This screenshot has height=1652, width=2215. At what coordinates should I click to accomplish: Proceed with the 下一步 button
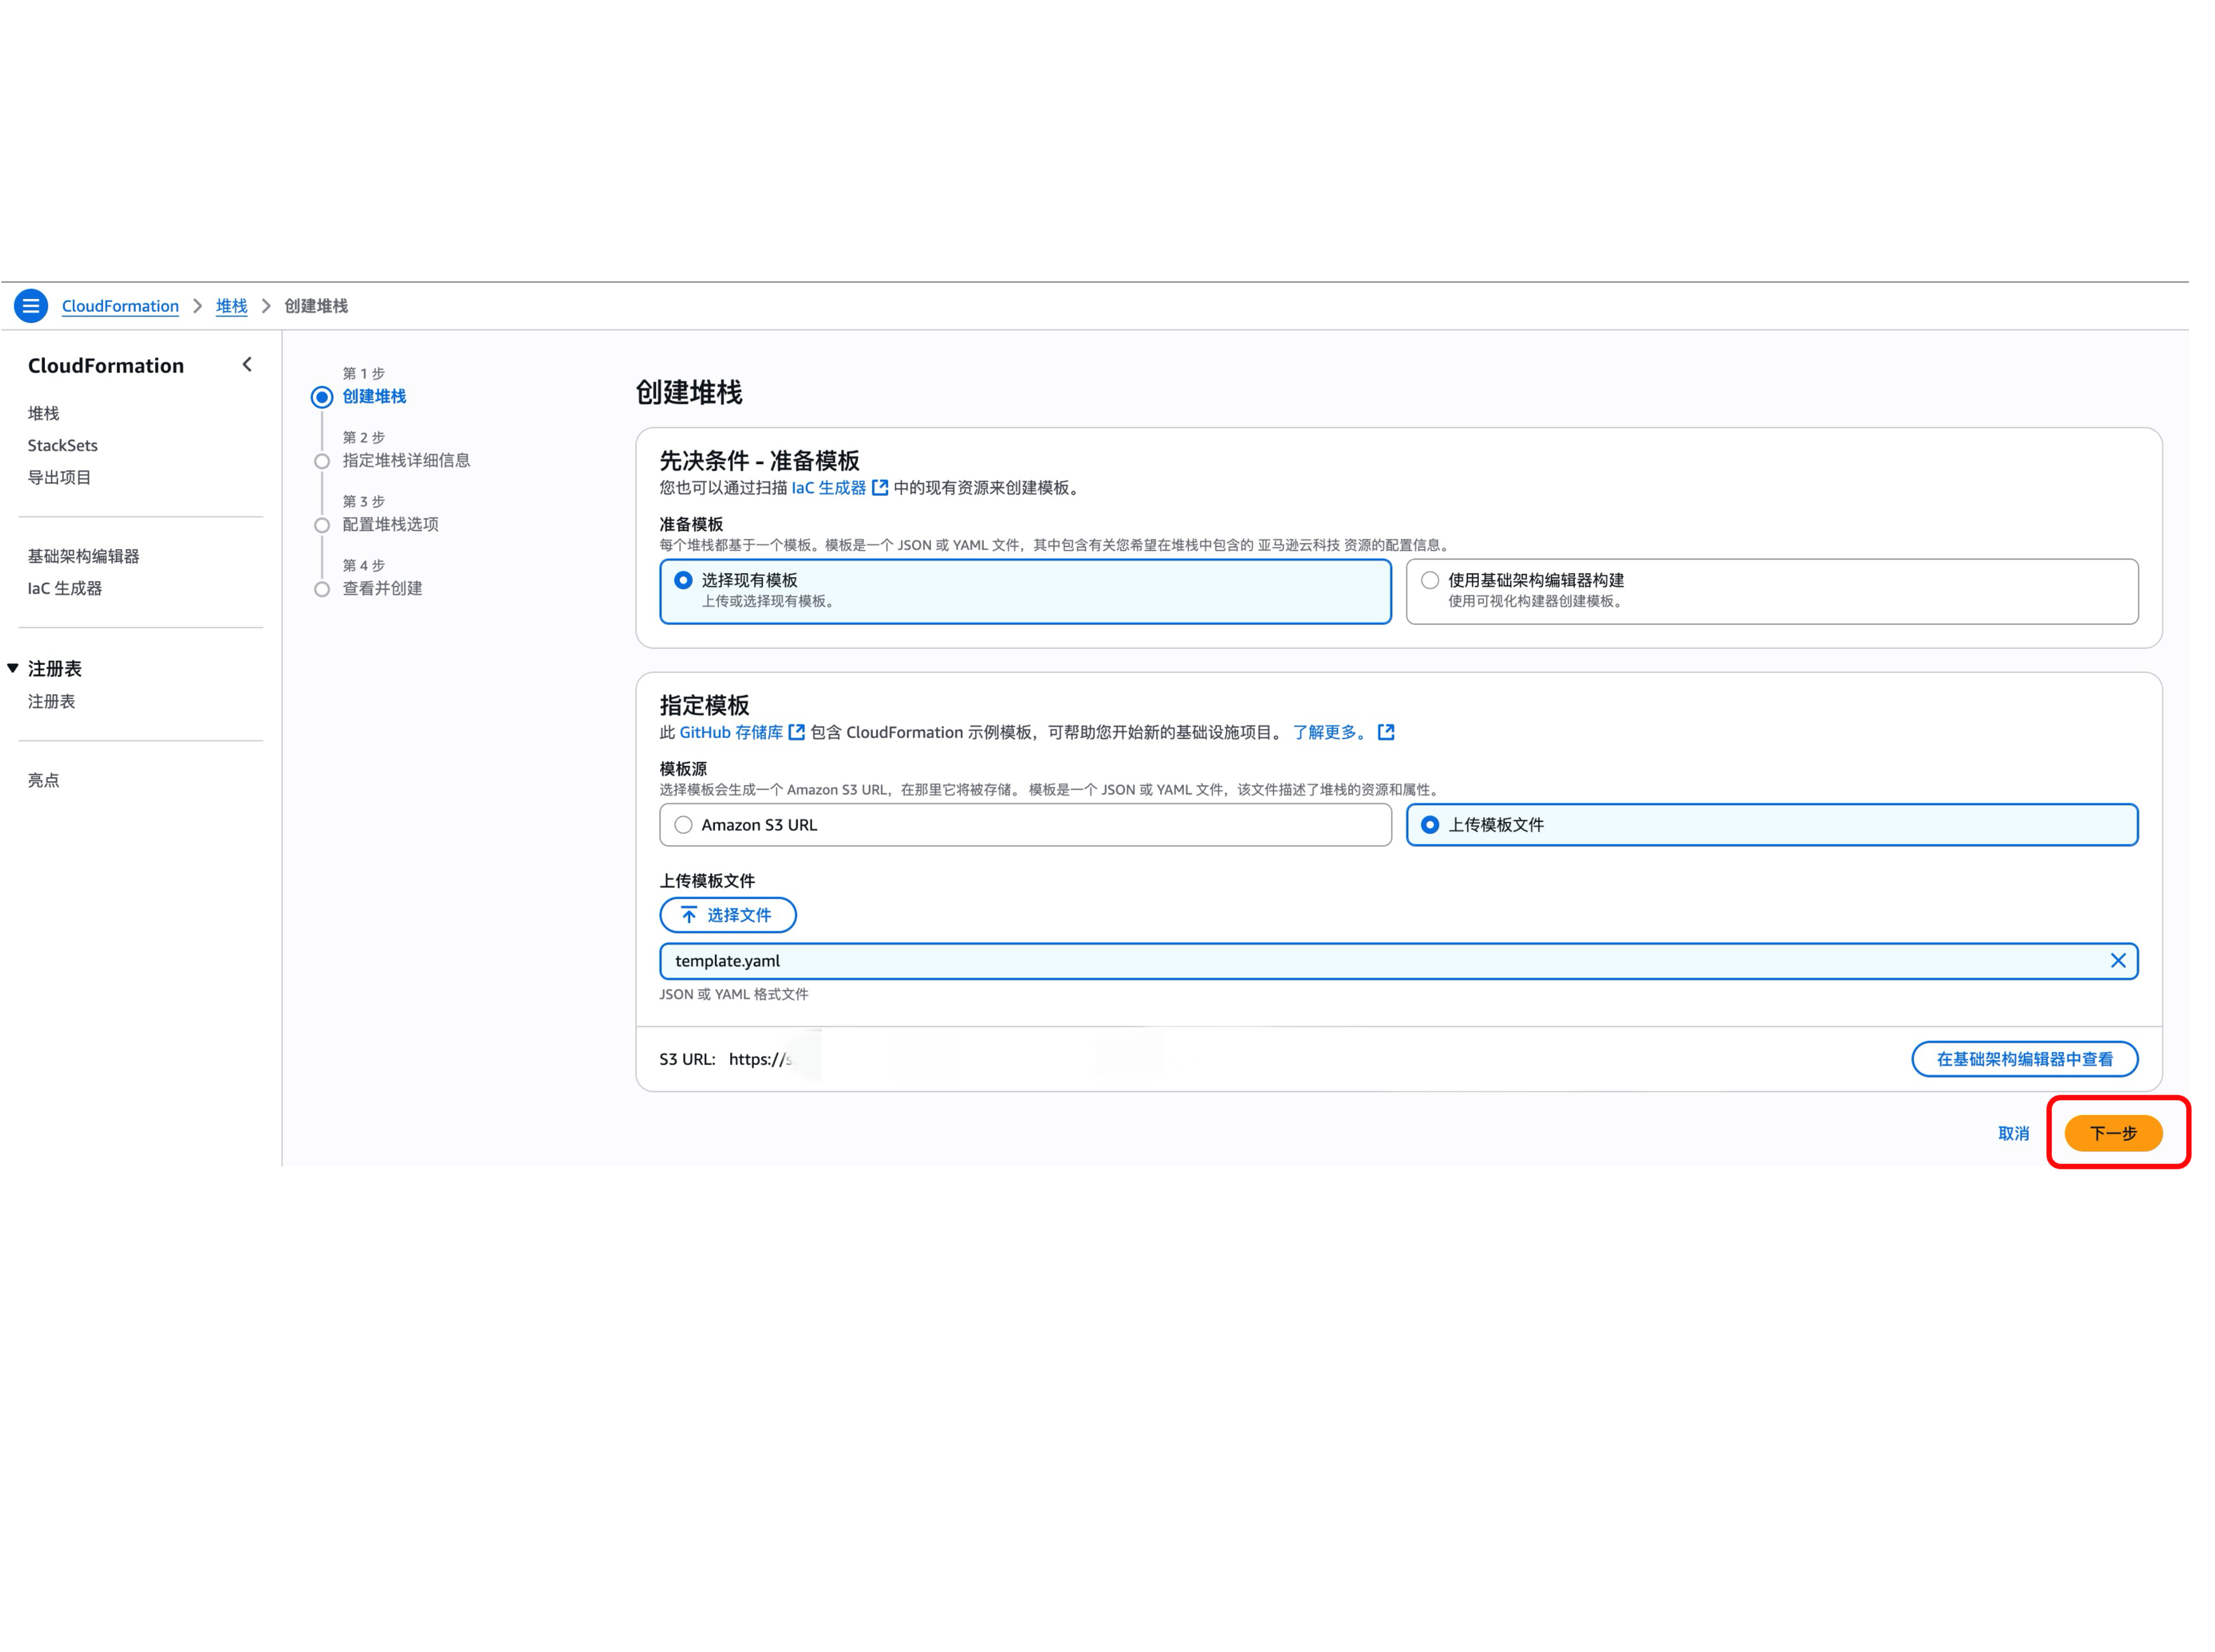(2113, 1134)
